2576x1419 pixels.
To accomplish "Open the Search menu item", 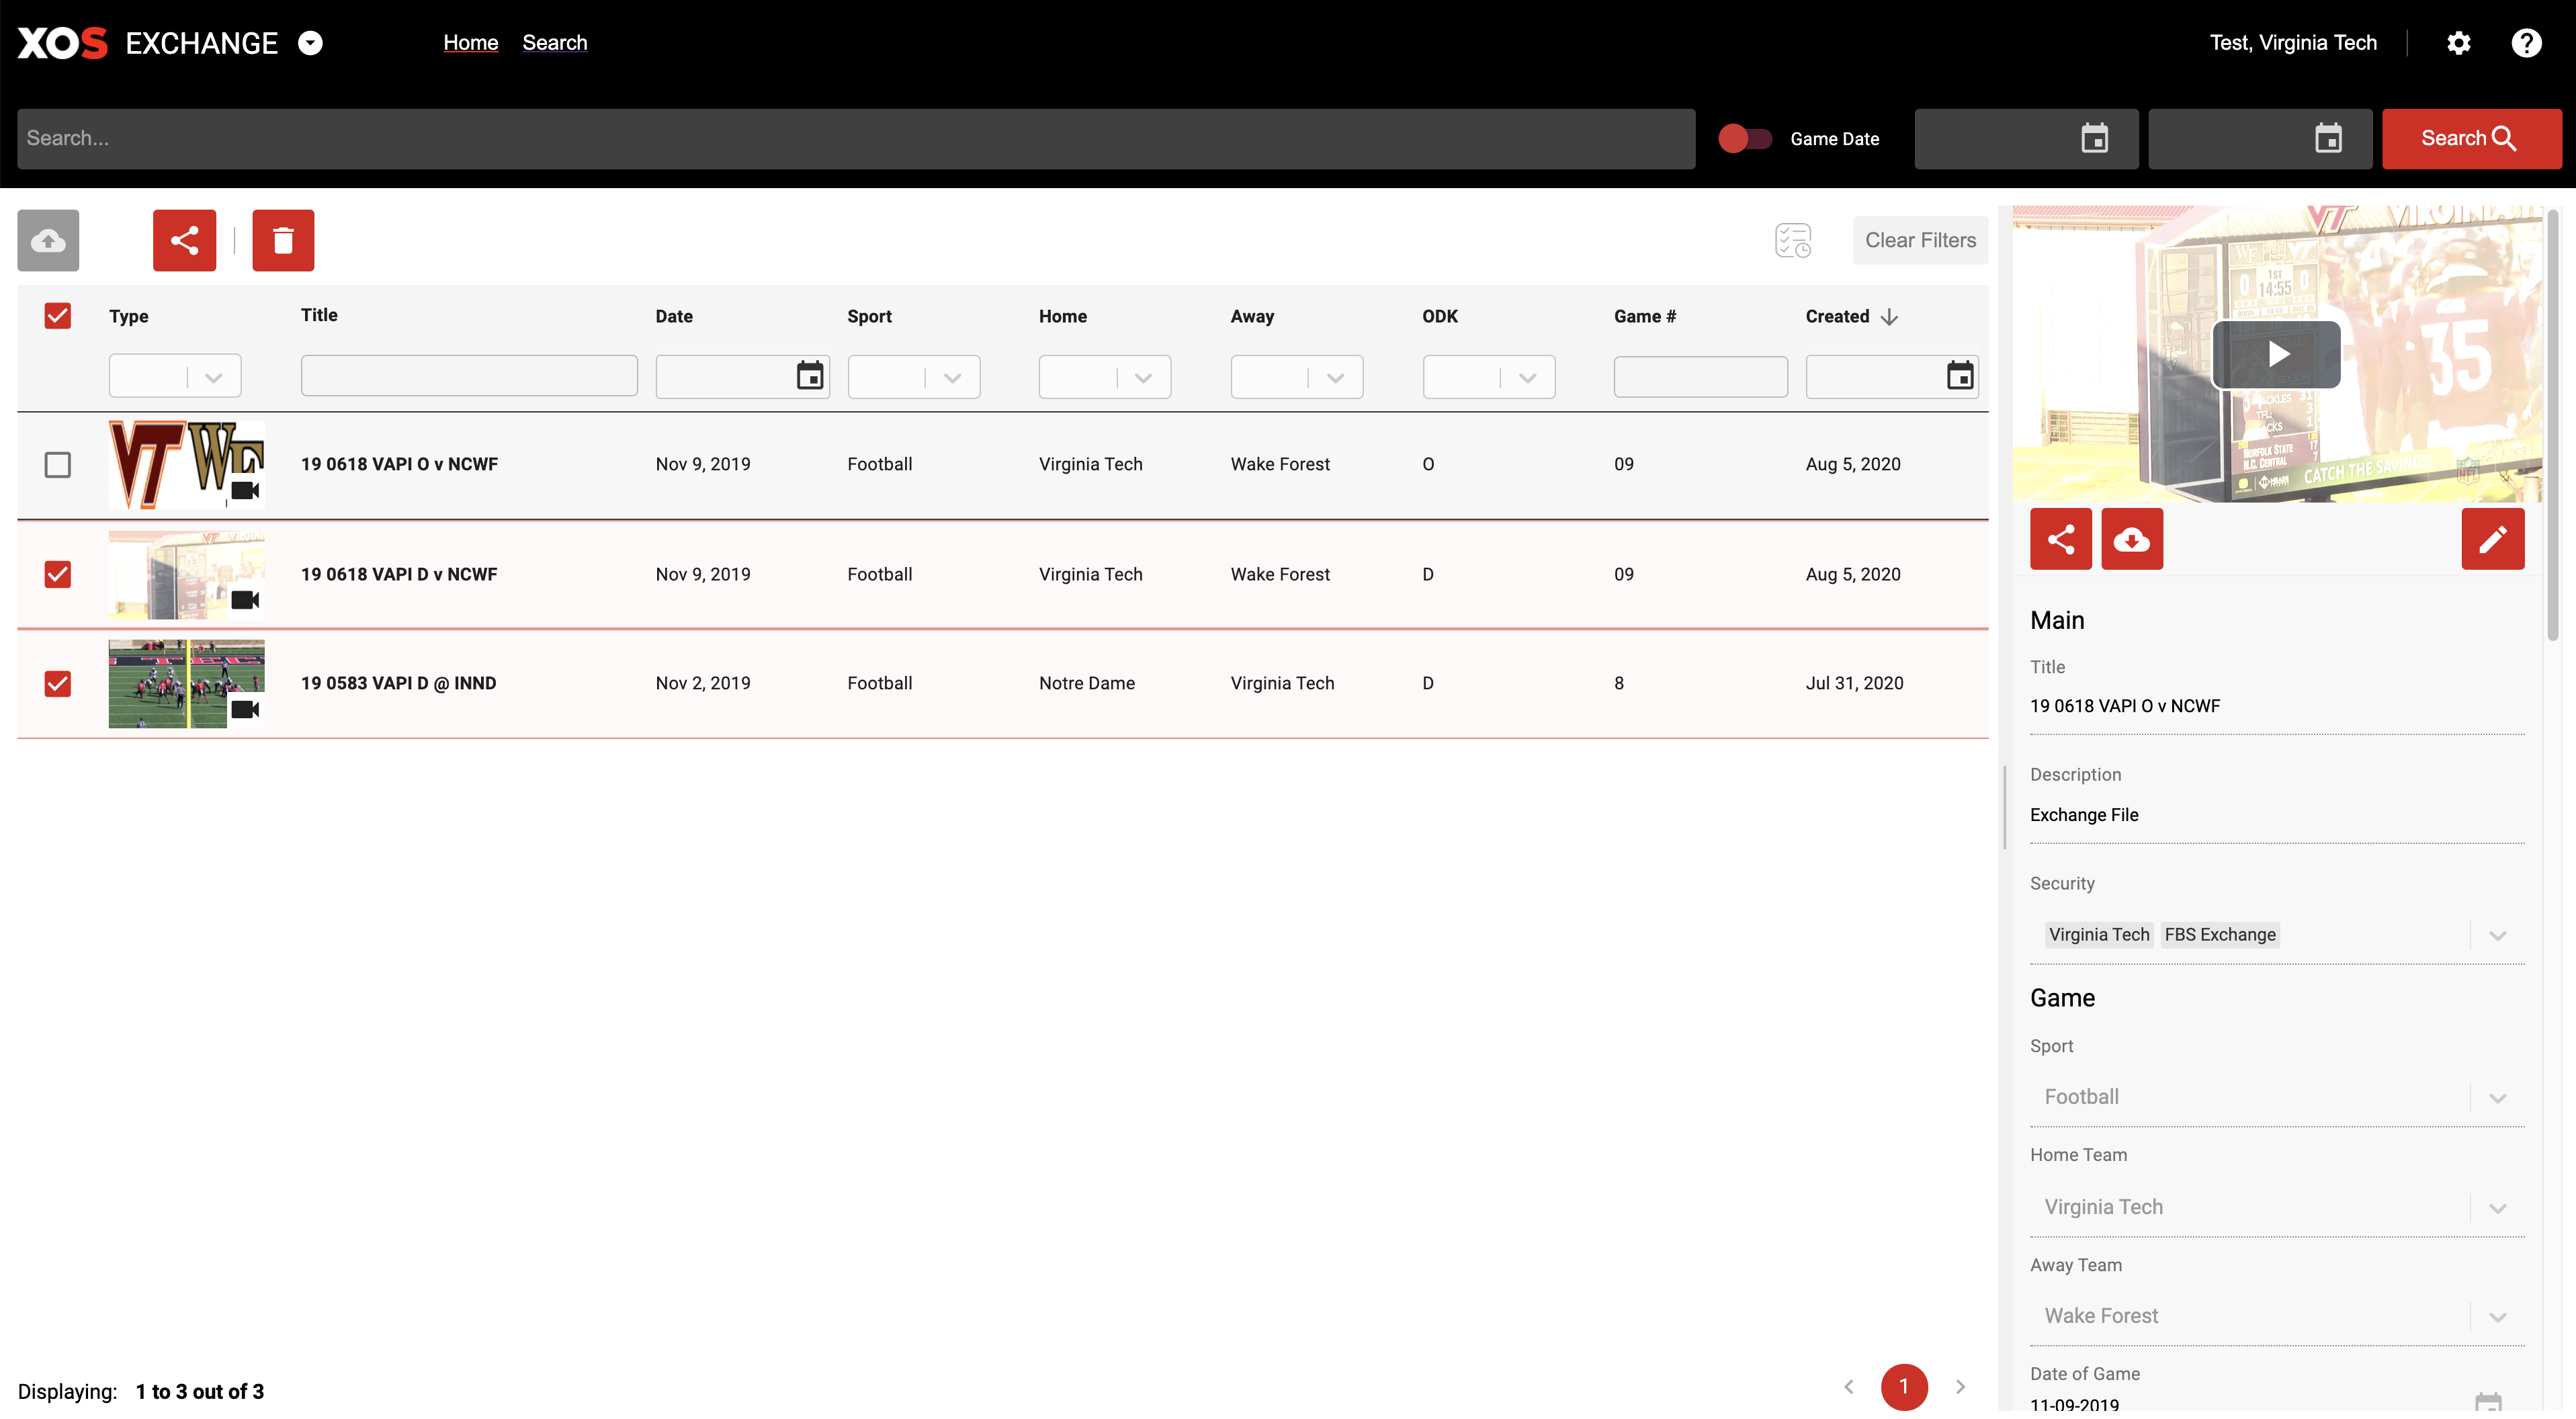I will [x=554, y=42].
